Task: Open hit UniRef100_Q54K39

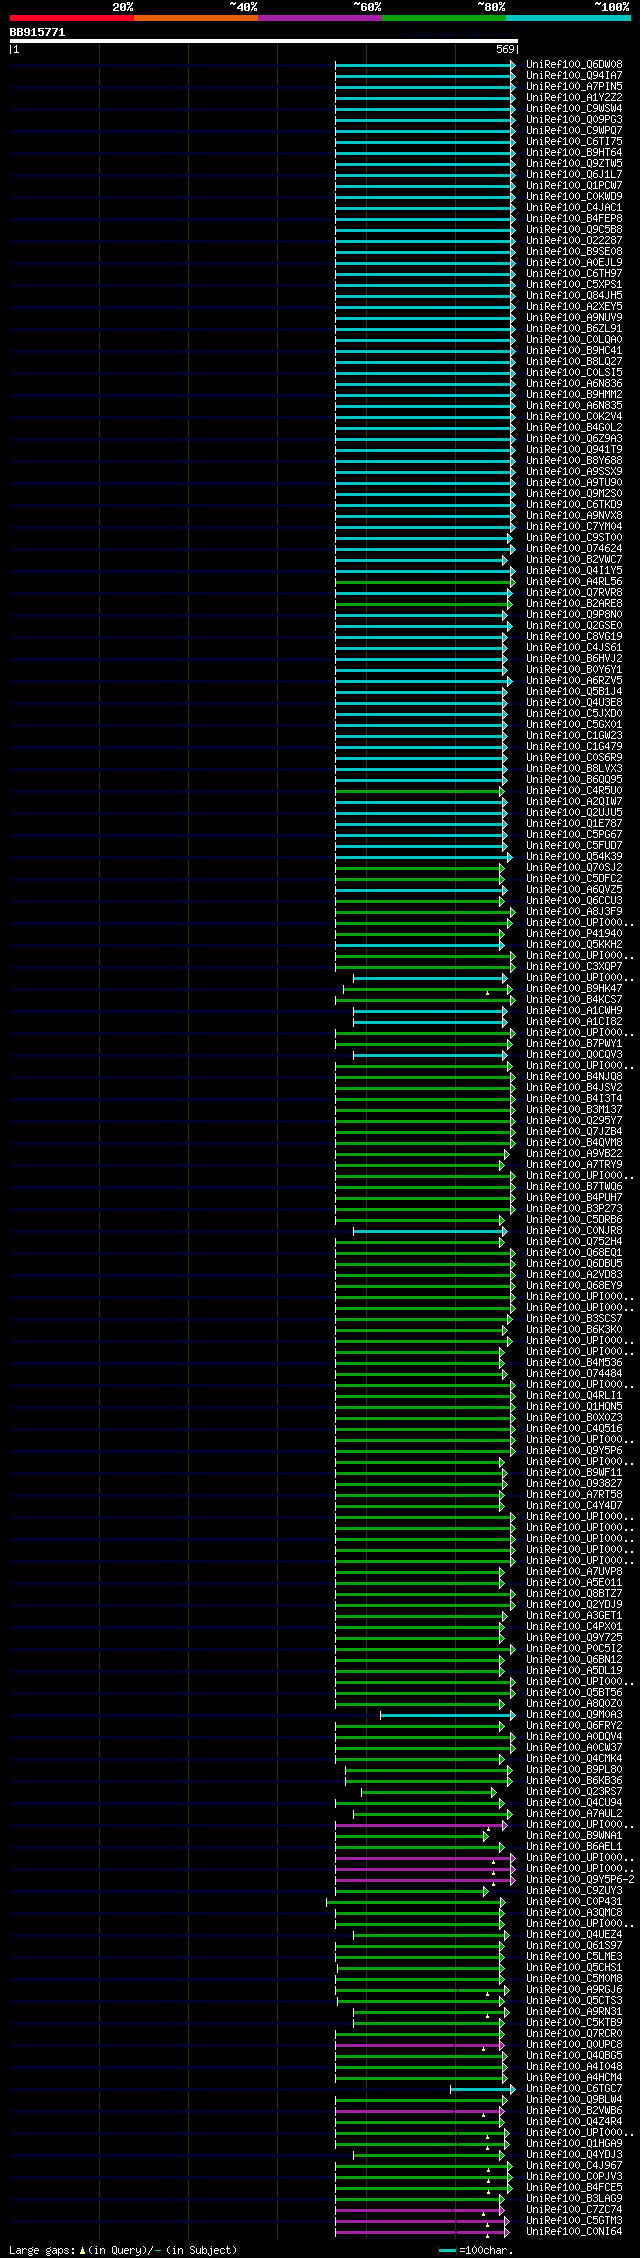Action: click(x=574, y=856)
